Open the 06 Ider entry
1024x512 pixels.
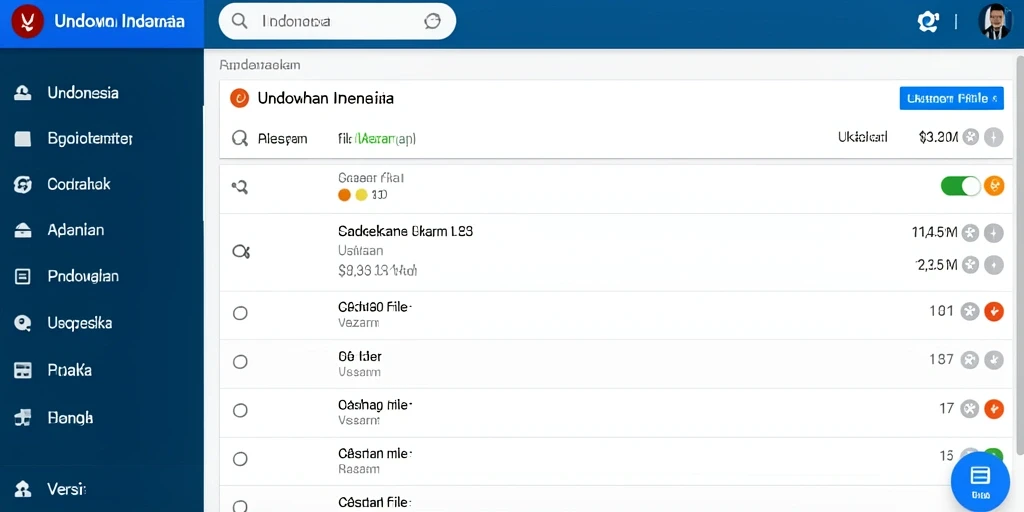click(360, 357)
